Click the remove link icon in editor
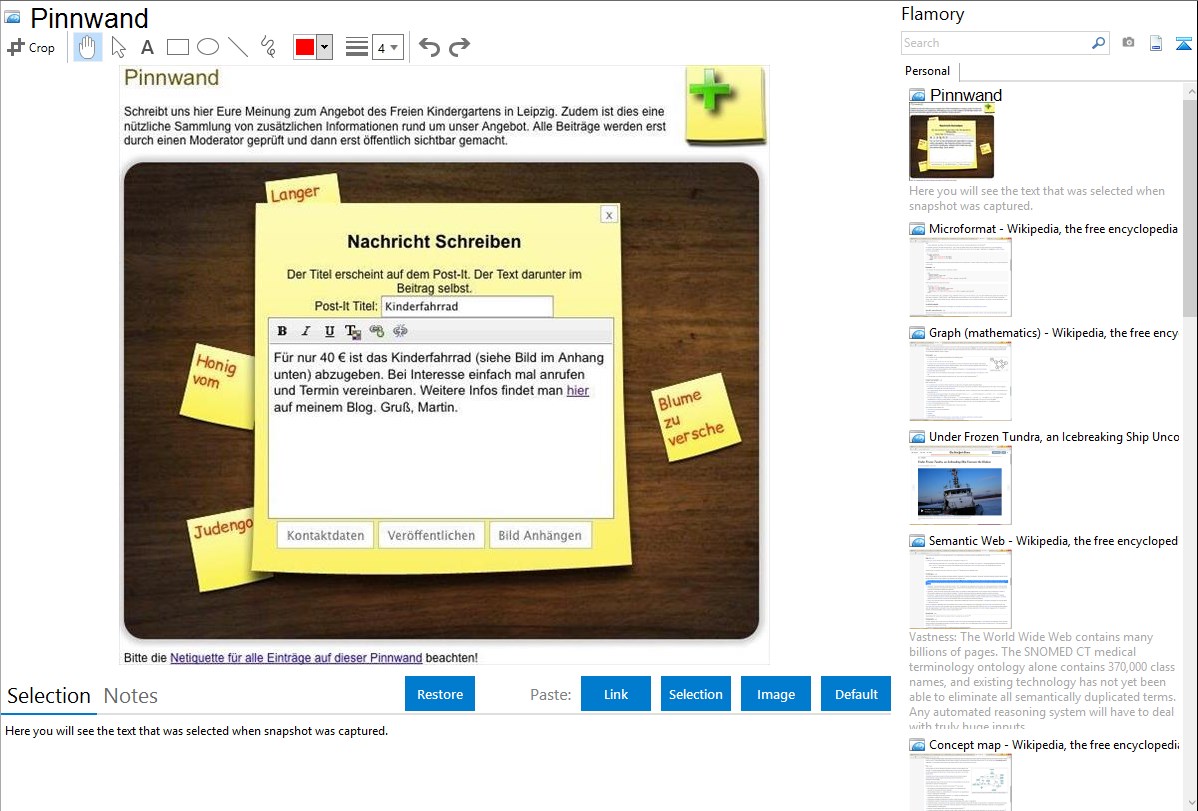This screenshot has height=811, width=1198. coord(400,331)
